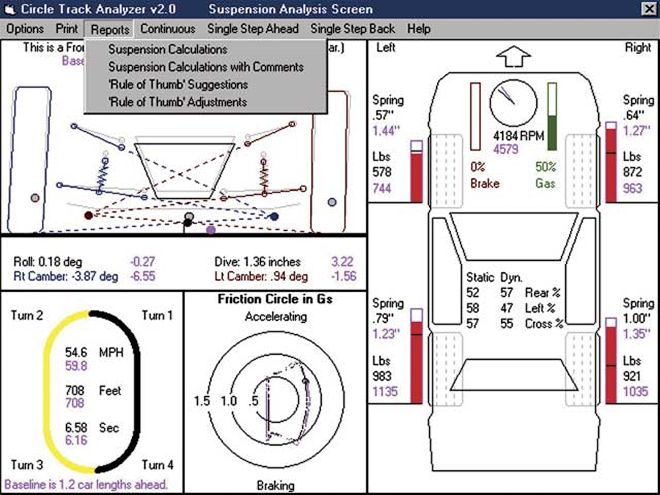Image resolution: width=660 pixels, height=495 pixels.
Task: Click the left rear '983' Lbs value
Action: (382, 376)
